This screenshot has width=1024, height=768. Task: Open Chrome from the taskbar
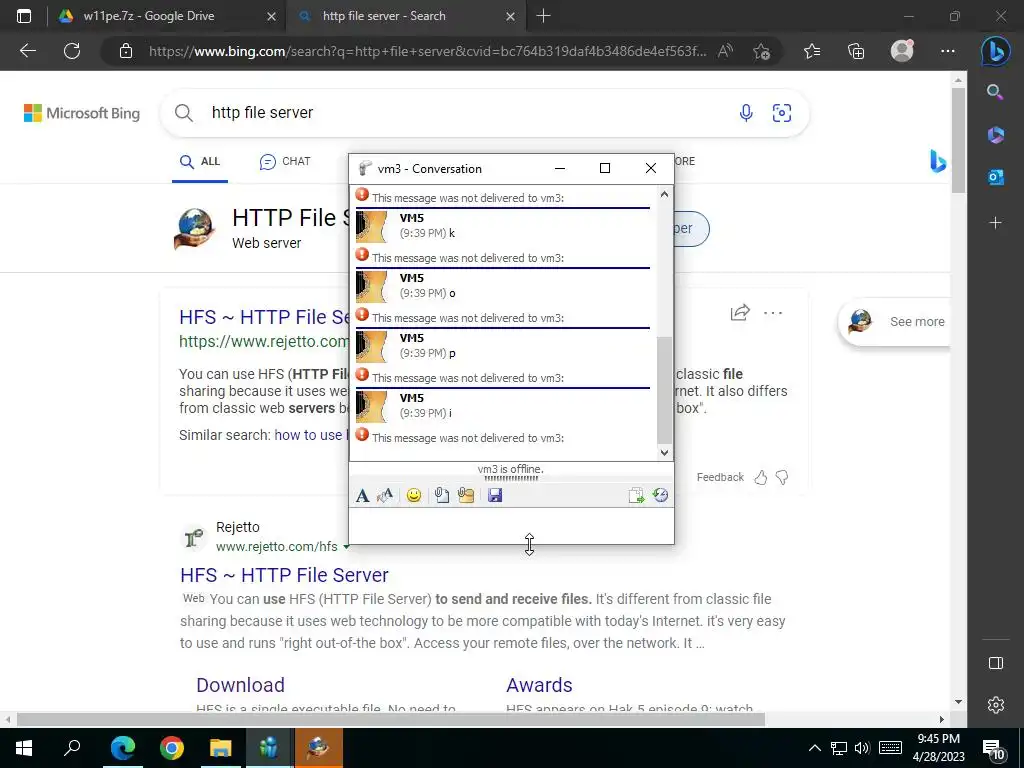click(171, 748)
